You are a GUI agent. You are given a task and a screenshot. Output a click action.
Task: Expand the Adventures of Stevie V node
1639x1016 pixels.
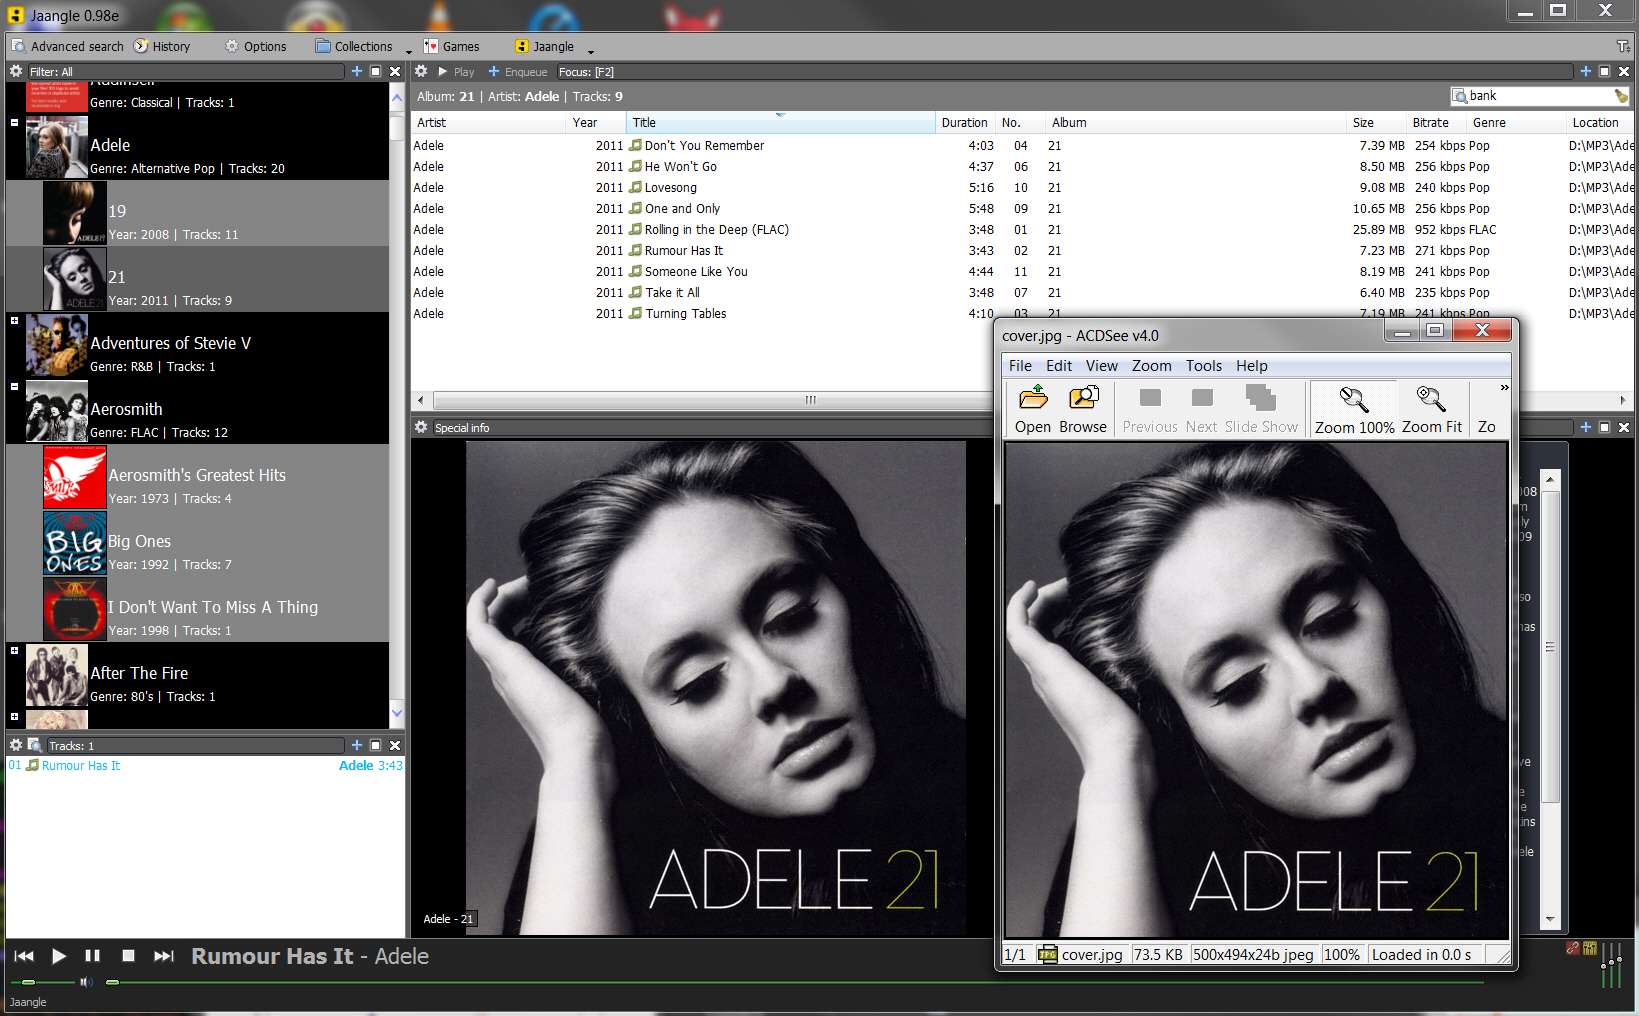14,321
